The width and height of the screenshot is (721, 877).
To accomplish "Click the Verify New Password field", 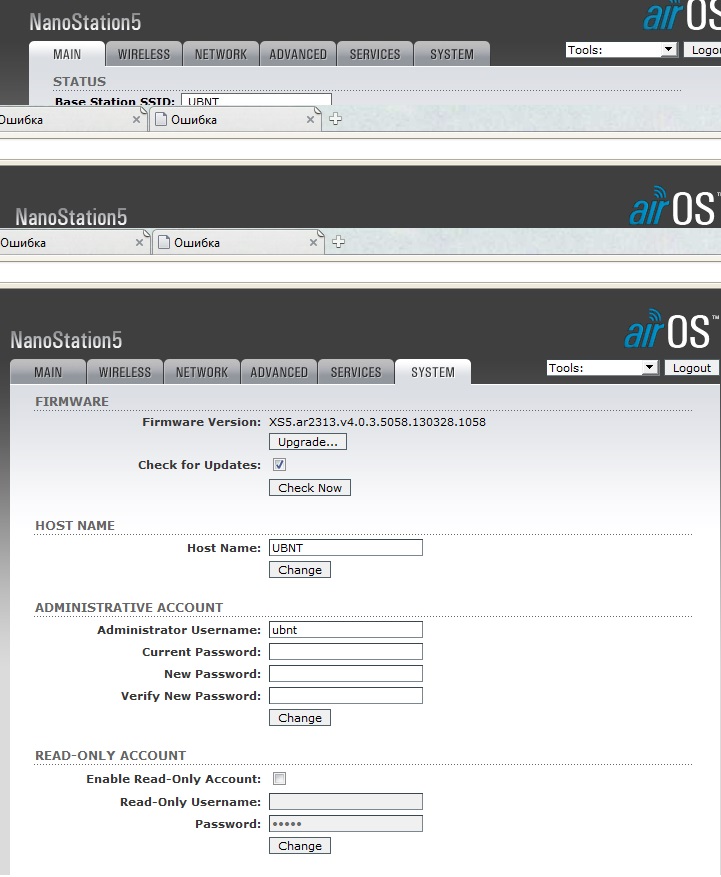I will pyautogui.click(x=346, y=696).
